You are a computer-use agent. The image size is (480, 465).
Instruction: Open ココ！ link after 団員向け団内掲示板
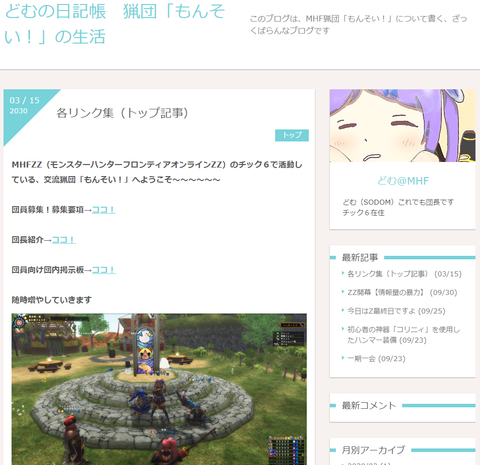pyautogui.click(x=104, y=270)
